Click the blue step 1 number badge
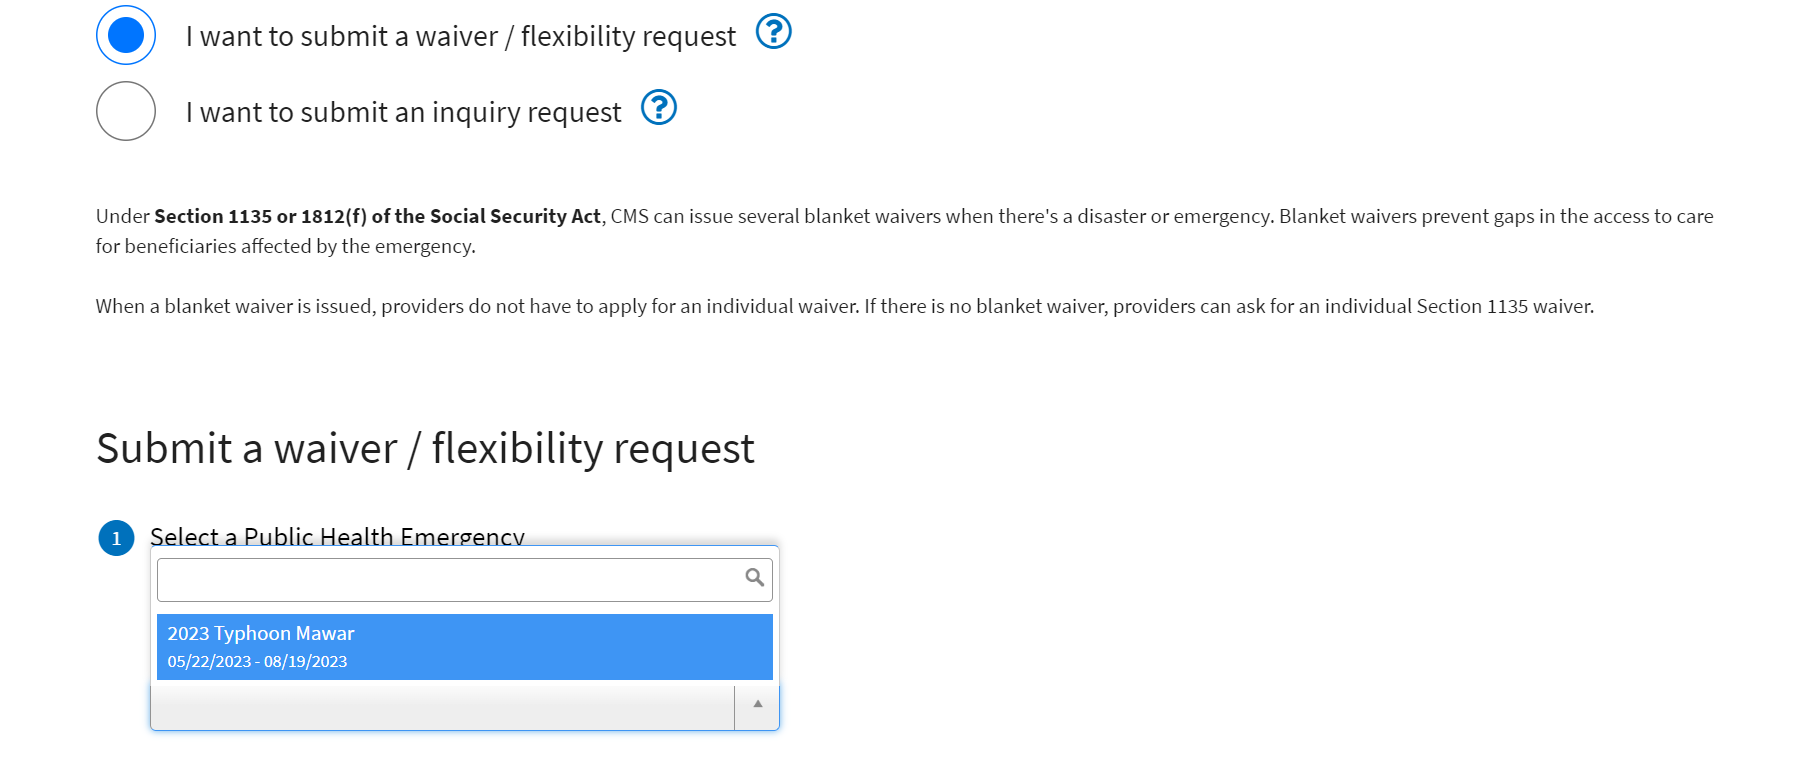The height and width of the screenshot is (777, 1810). [116, 538]
